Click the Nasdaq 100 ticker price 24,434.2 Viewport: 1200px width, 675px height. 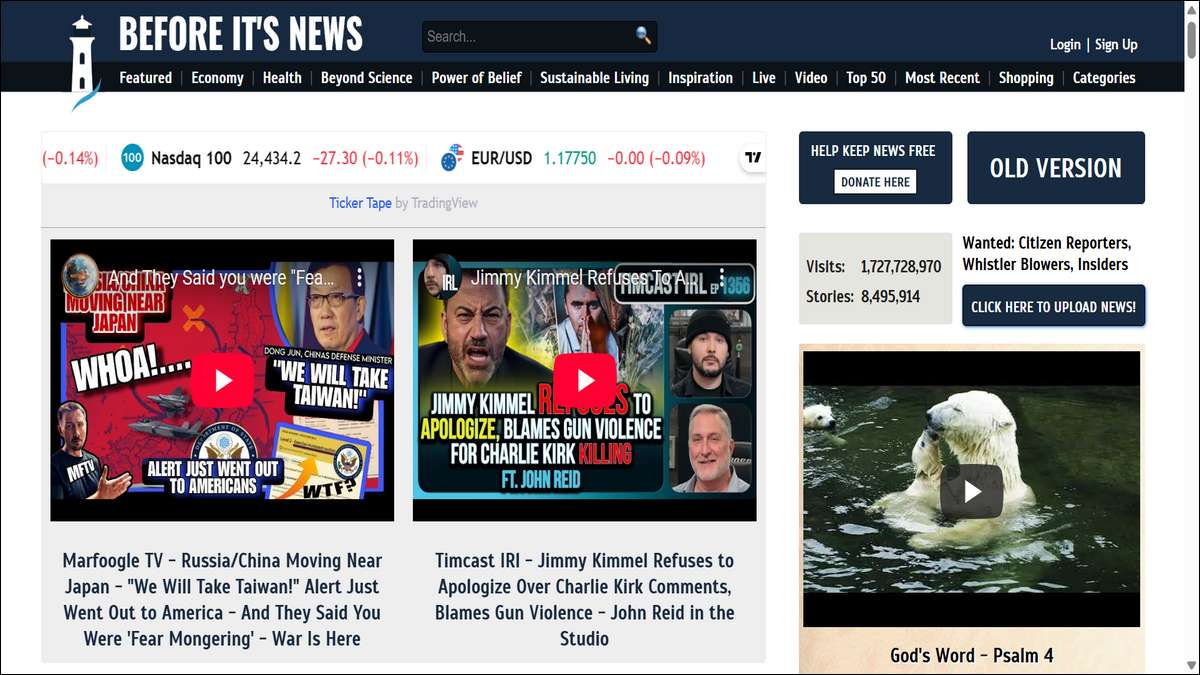[272, 158]
